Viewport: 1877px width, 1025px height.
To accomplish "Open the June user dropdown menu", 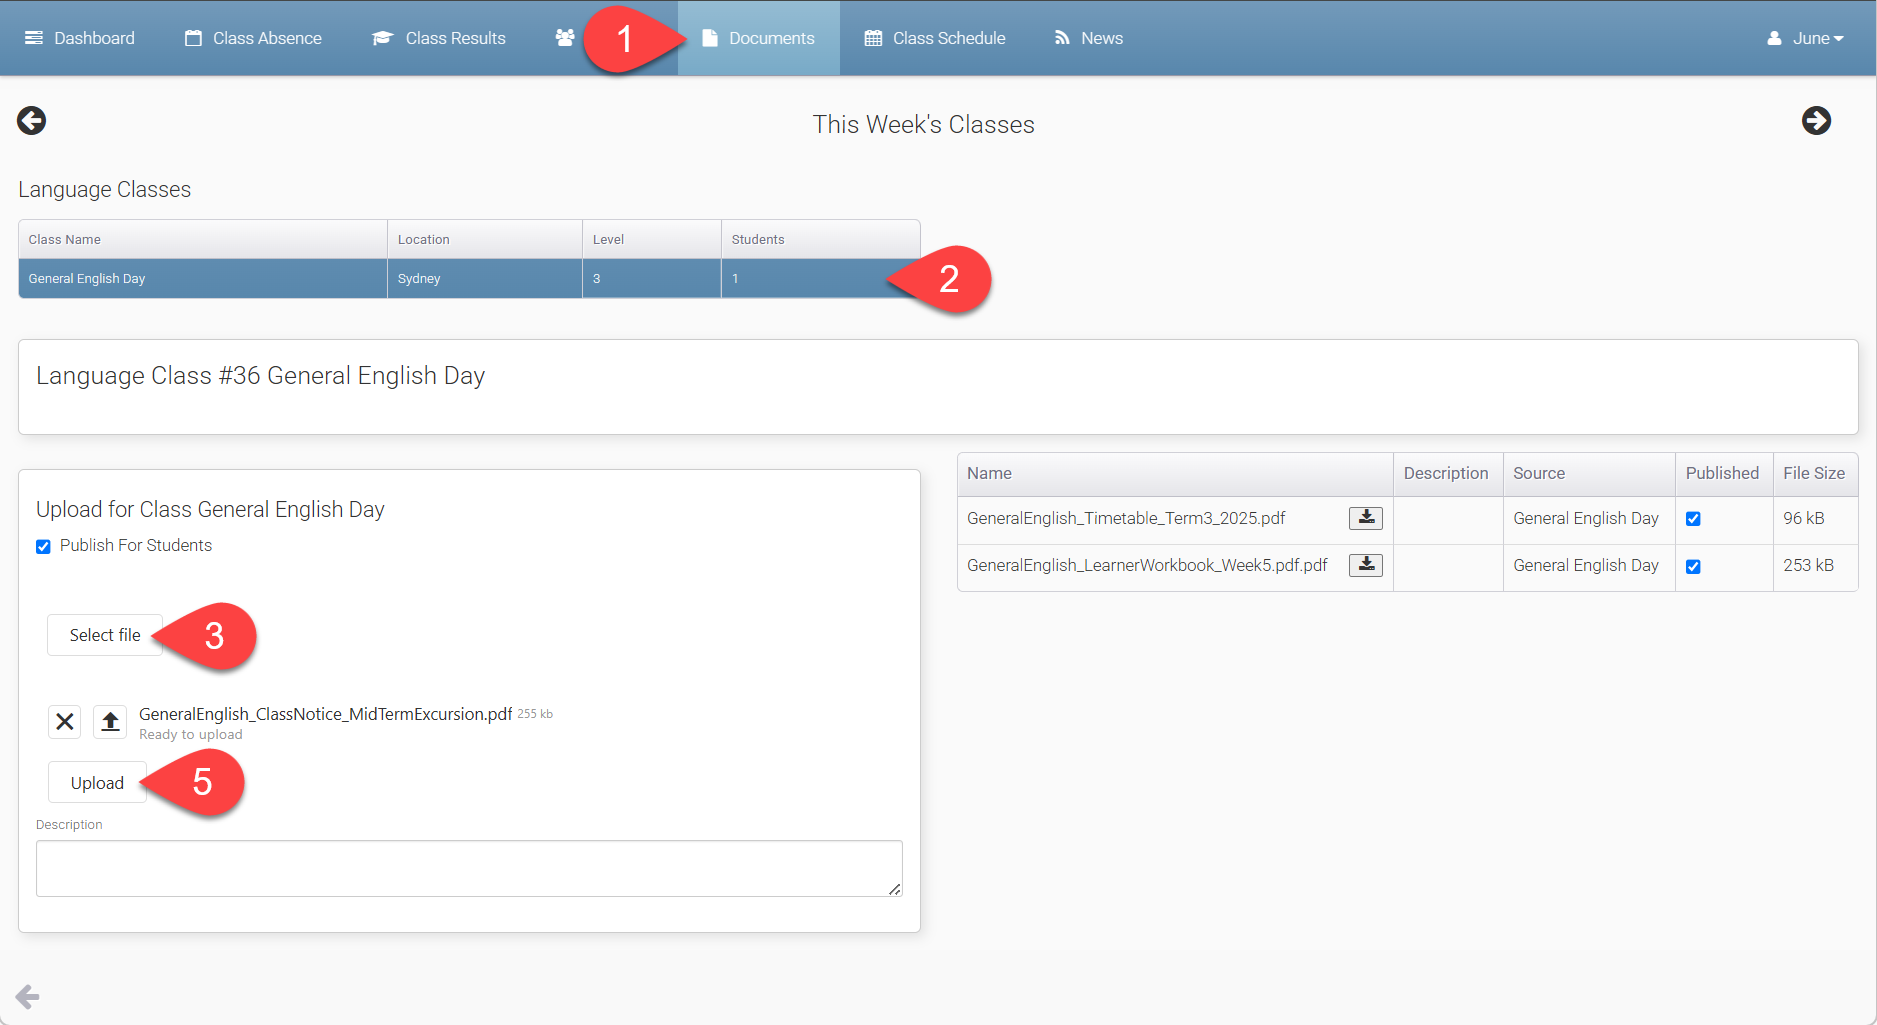I will click(x=1806, y=38).
